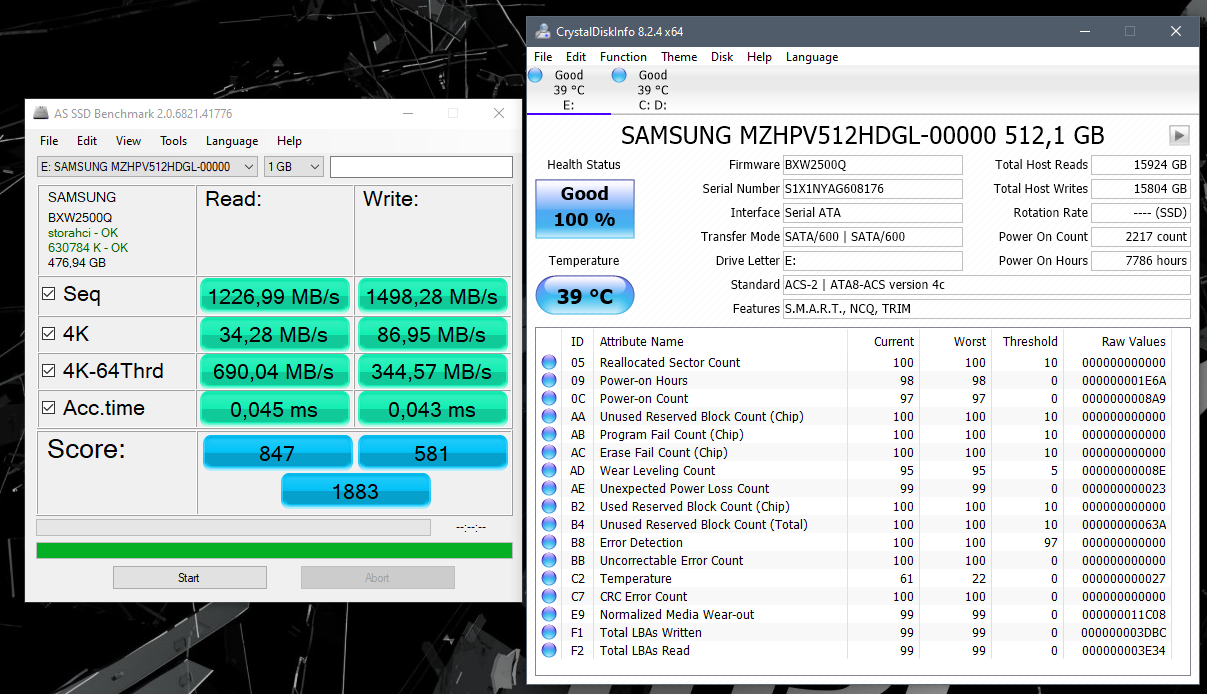
Task: Click status orb for Normalized Media Wear-out
Action: click(549, 614)
